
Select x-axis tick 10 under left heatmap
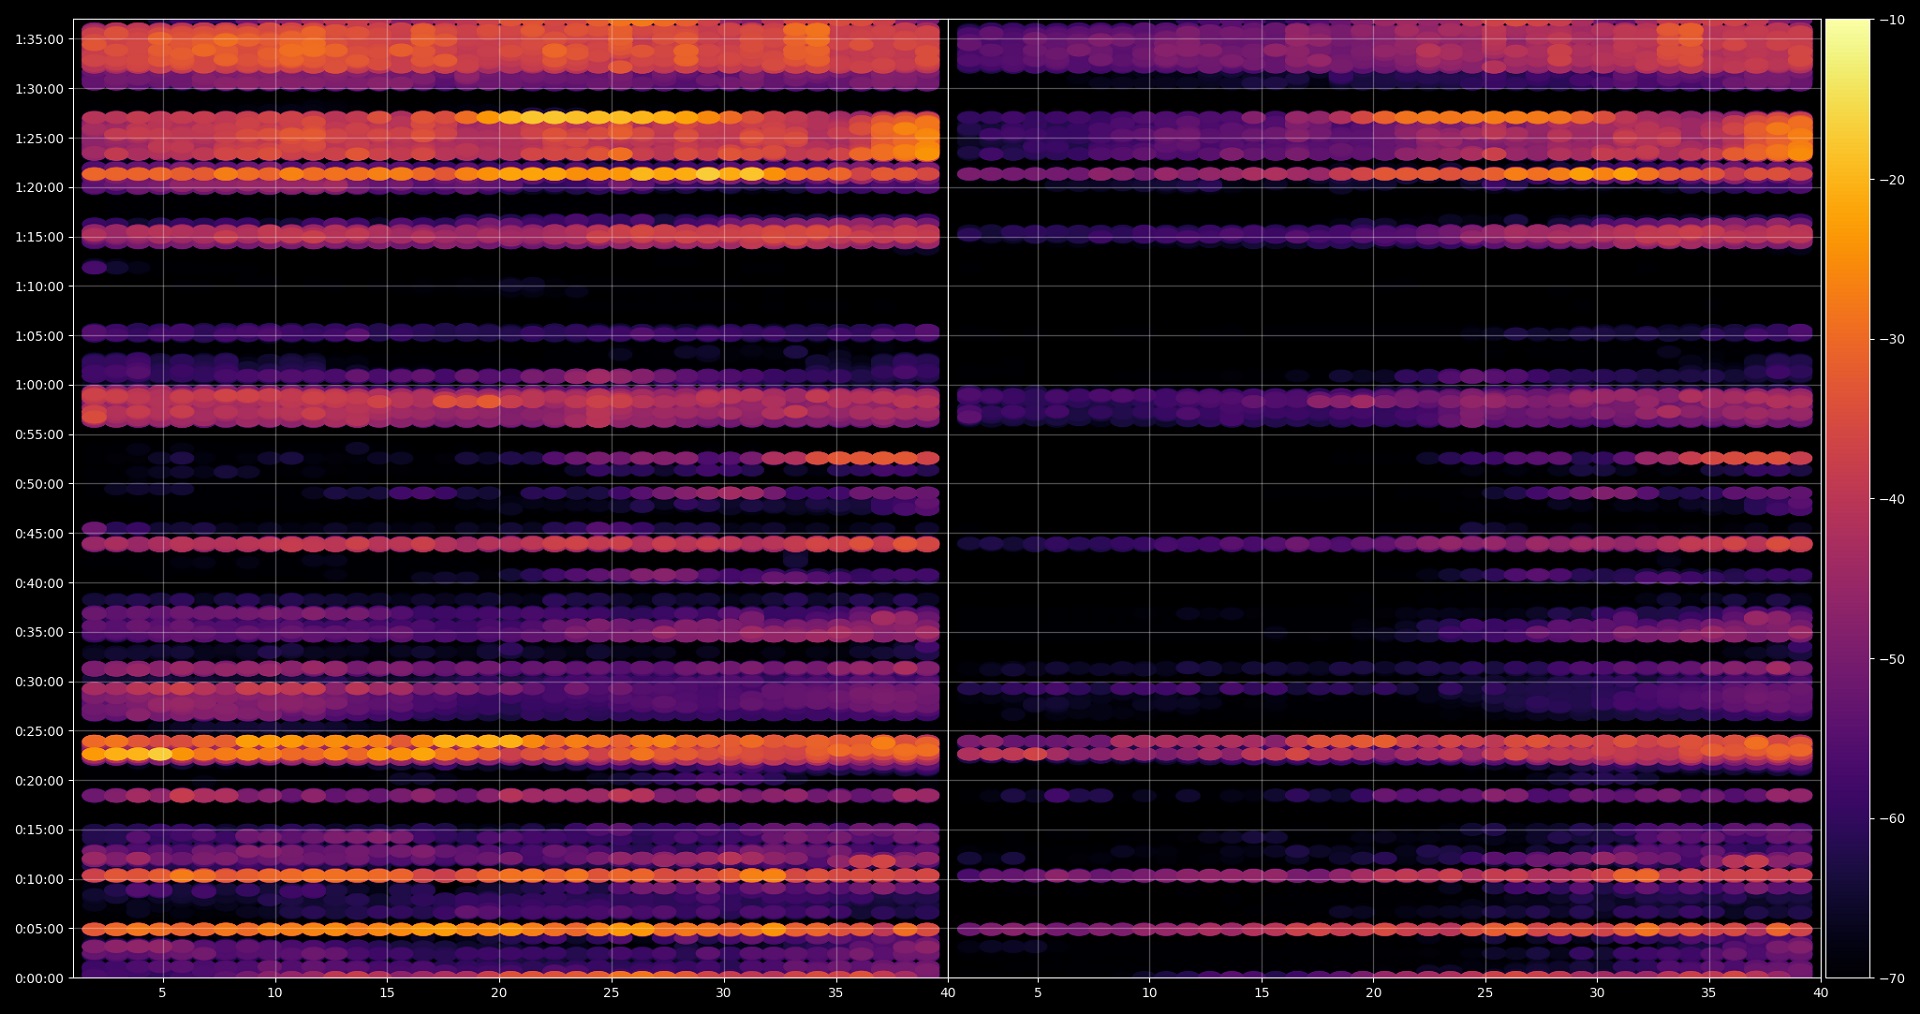(x=274, y=993)
